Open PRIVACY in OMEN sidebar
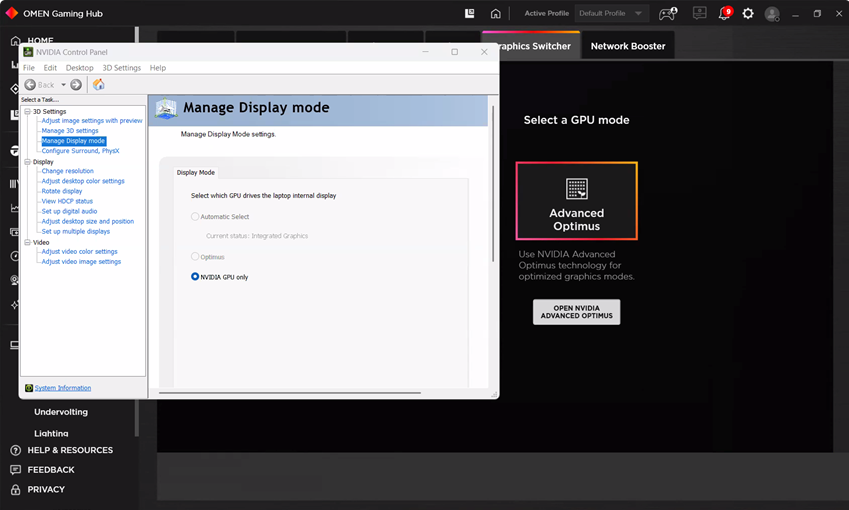This screenshot has height=510, width=849. point(46,489)
